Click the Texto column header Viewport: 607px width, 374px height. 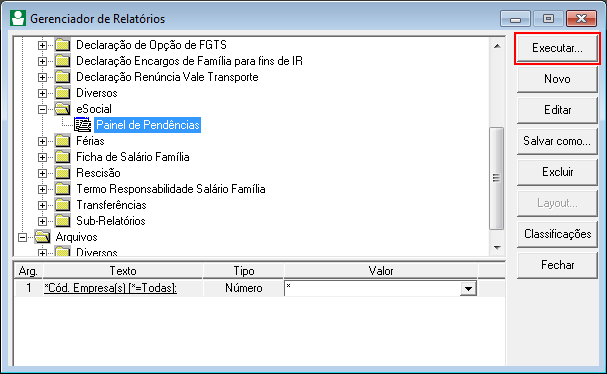pos(123,271)
